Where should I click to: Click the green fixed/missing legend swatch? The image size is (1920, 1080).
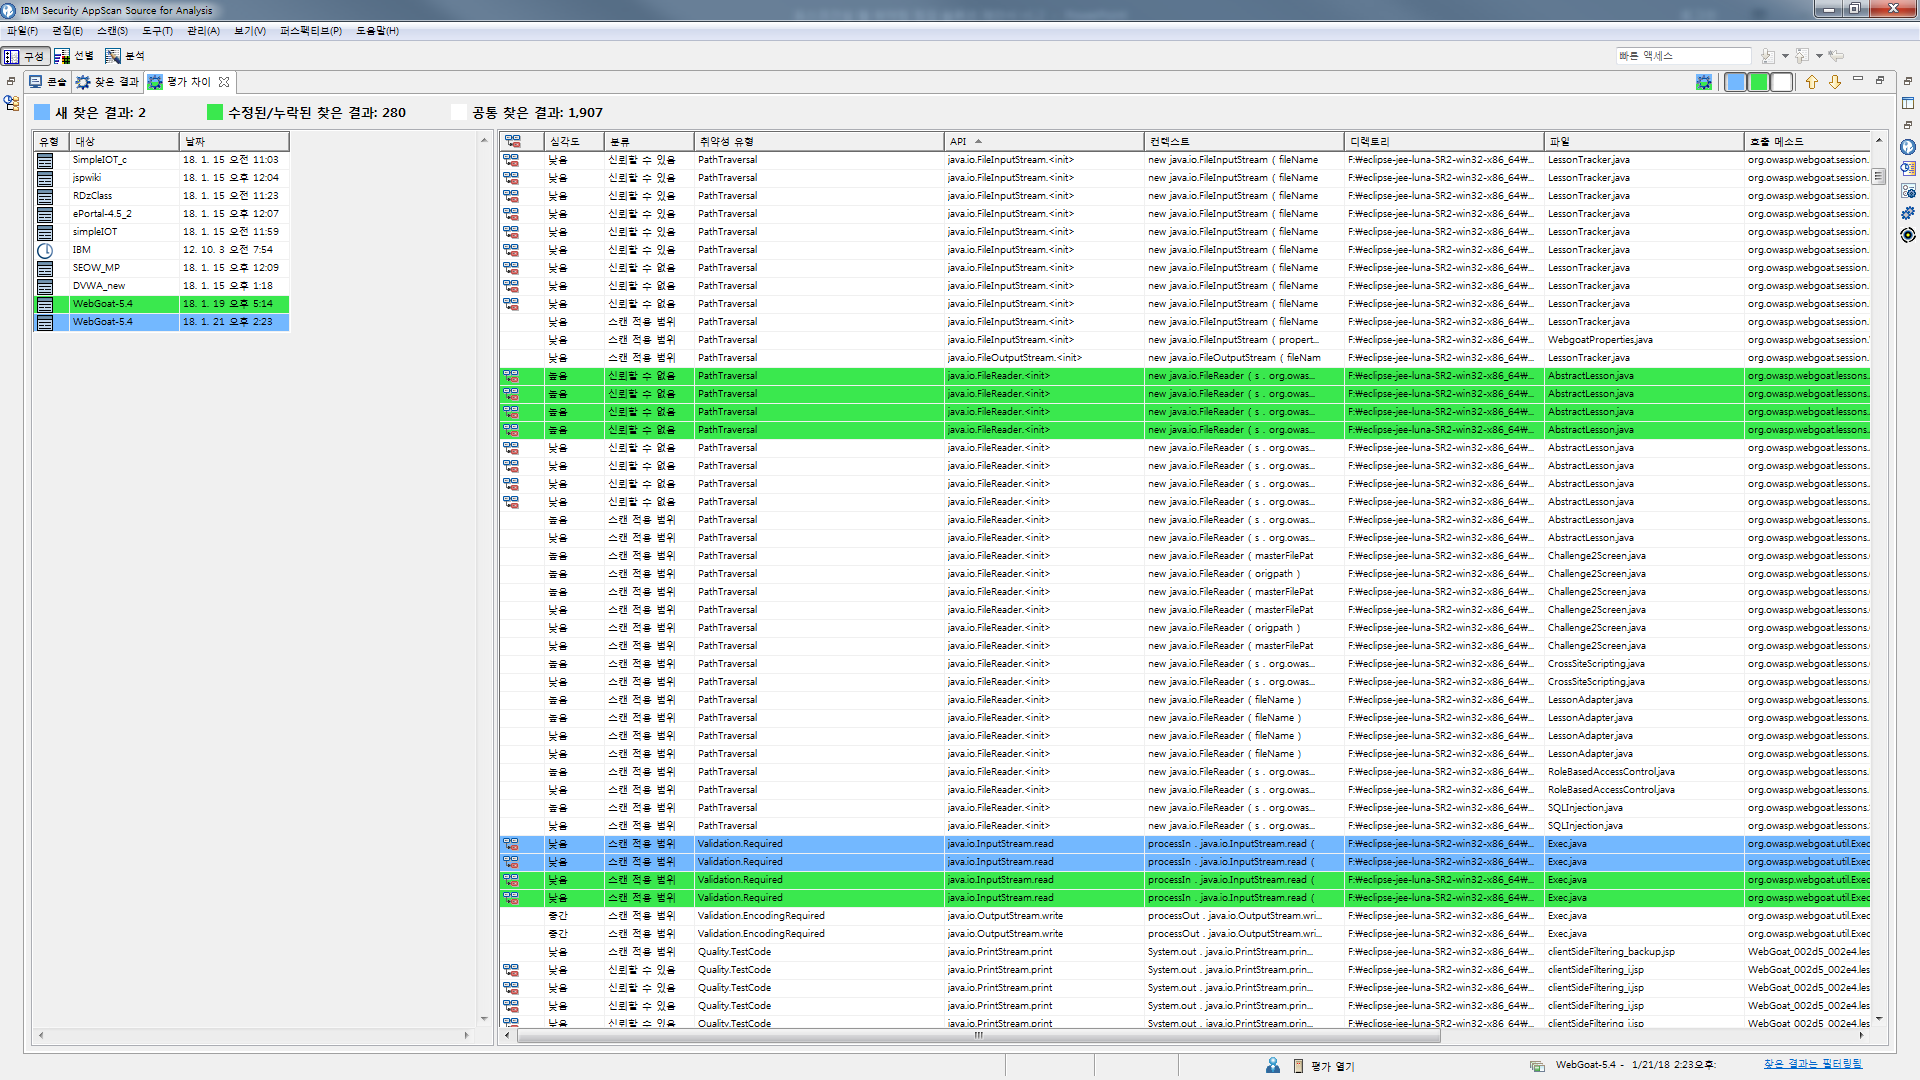pos(215,112)
